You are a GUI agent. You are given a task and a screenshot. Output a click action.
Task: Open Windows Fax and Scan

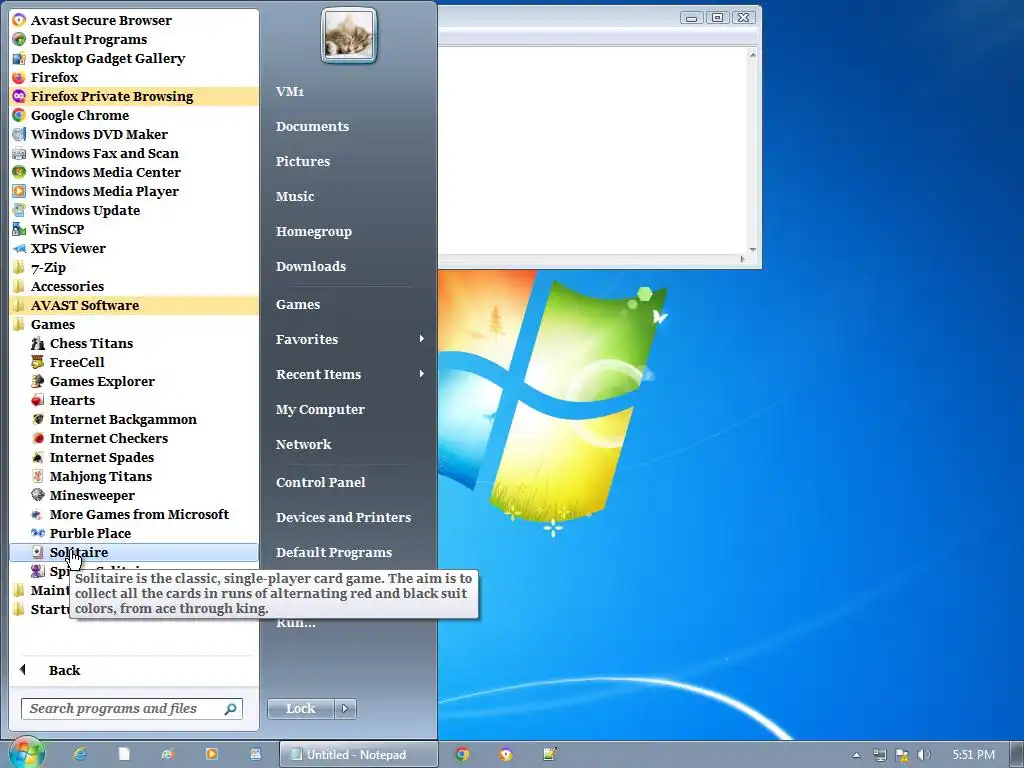pos(134,153)
